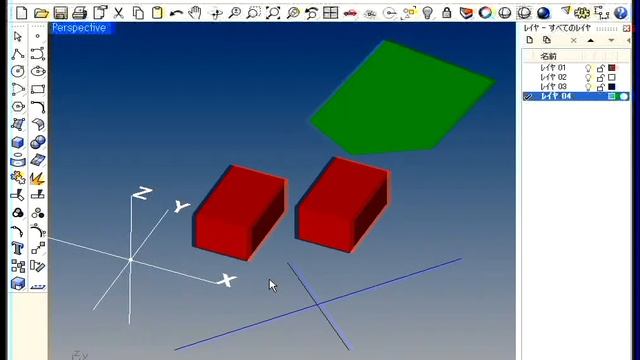Undo the last action
The height and width of the screenshot is (360, 640).
pyautogui.click(x=176, y=13)
